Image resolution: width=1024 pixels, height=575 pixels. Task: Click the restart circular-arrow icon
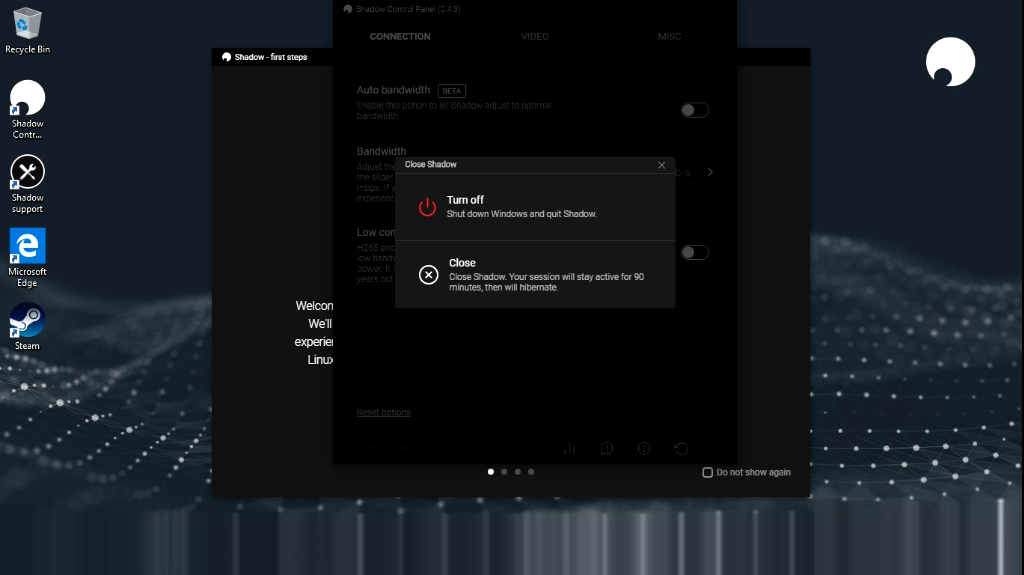pos(681,448)
